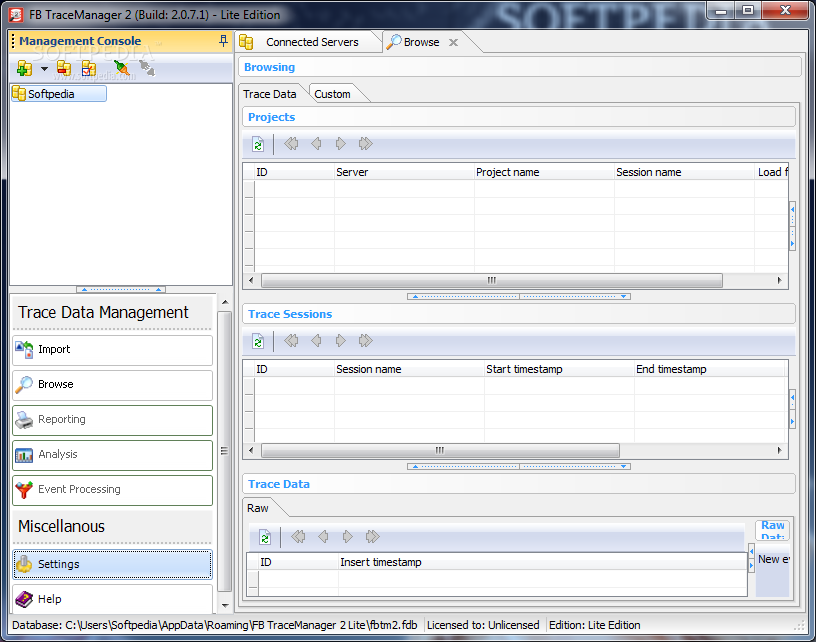The height and width of the screenshot is (642, 816).
Task: Sort Projects grid by Server column
Action: click(x=404, y=172)
